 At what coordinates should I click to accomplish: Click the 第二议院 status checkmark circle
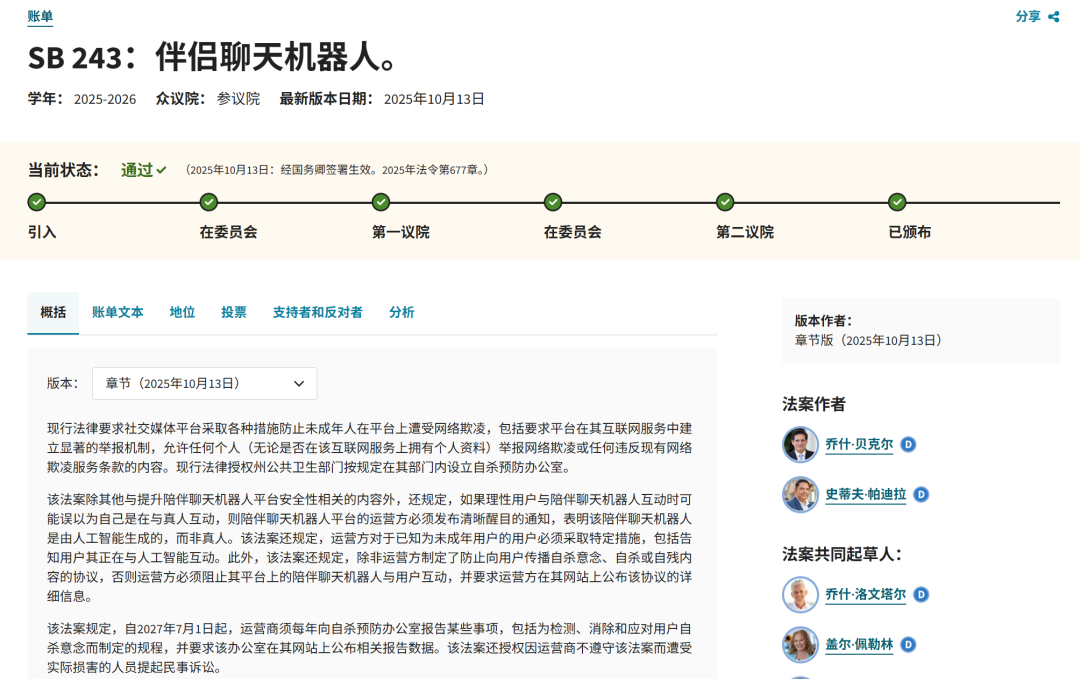point(725,202)
